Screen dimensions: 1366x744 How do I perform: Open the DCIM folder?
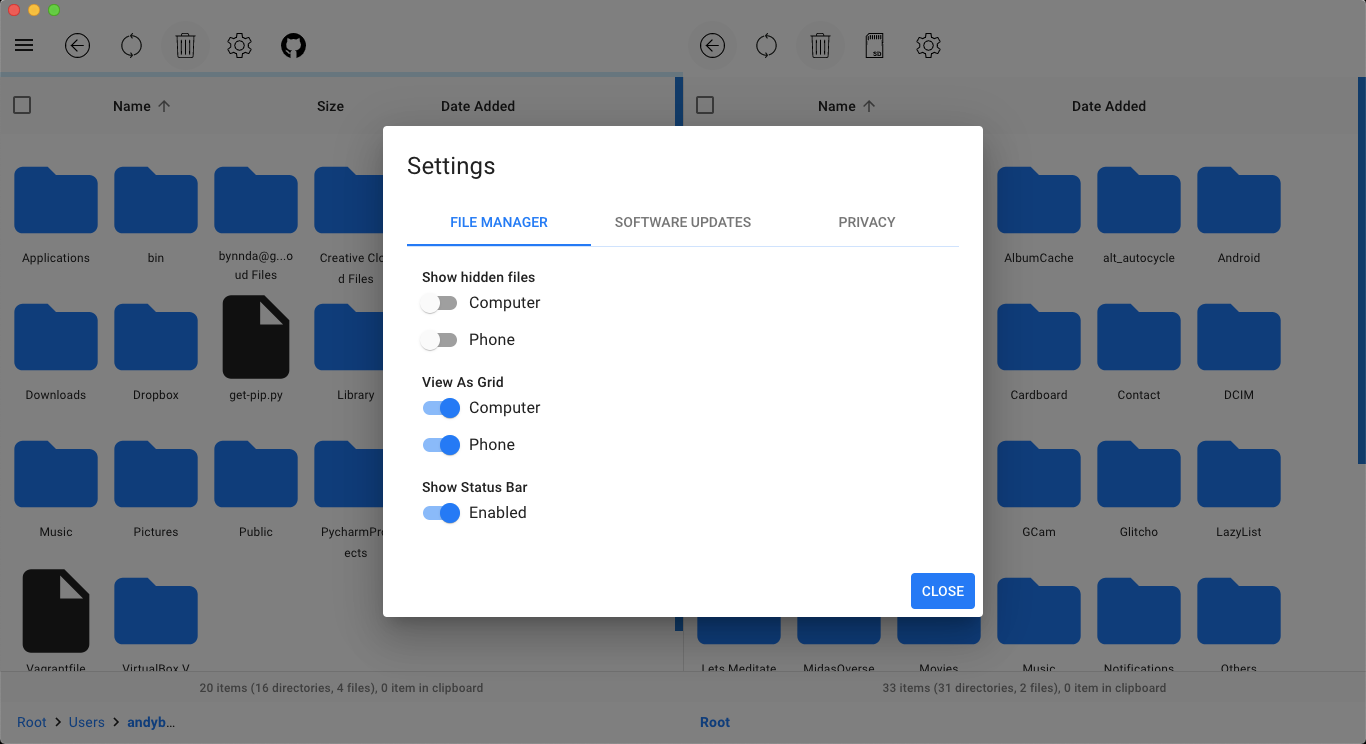pos(1239,338)
